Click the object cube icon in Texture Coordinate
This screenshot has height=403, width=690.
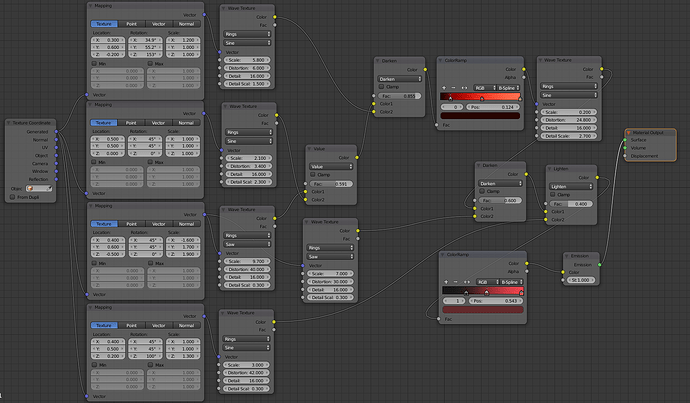[30, 188]
